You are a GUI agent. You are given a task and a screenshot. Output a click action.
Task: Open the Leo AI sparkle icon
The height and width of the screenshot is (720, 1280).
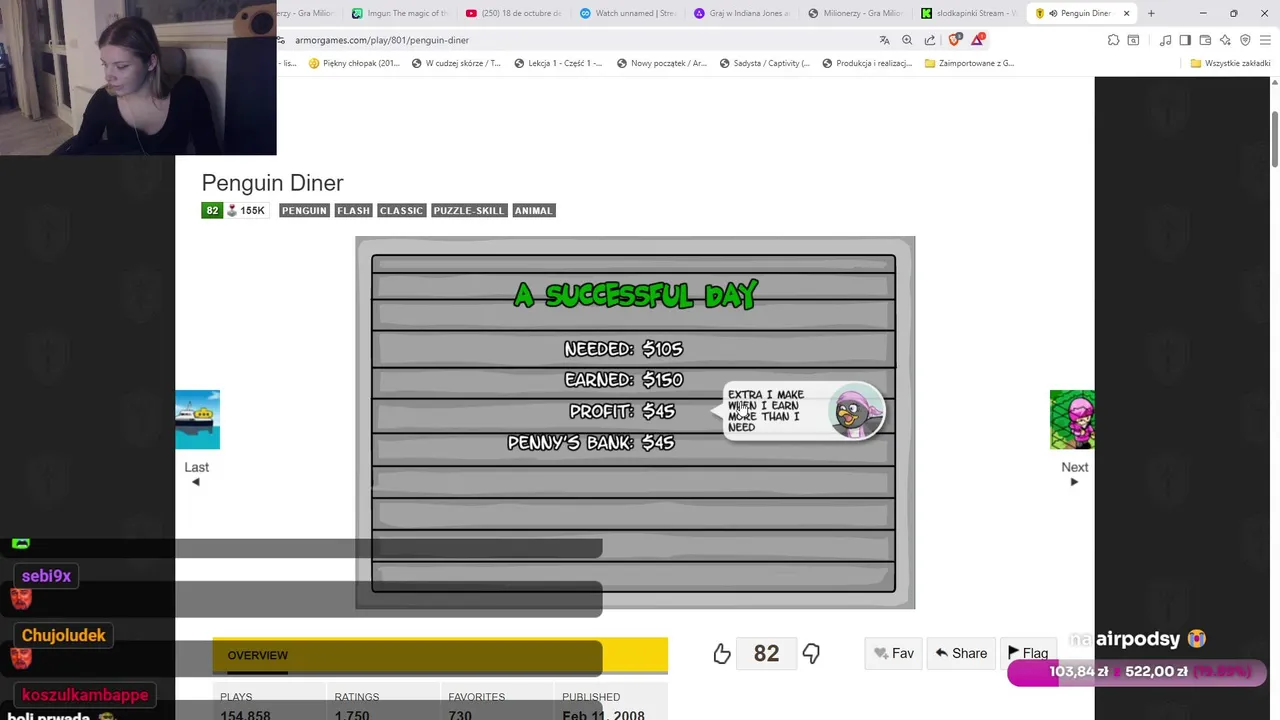[x=1225, y=40]
